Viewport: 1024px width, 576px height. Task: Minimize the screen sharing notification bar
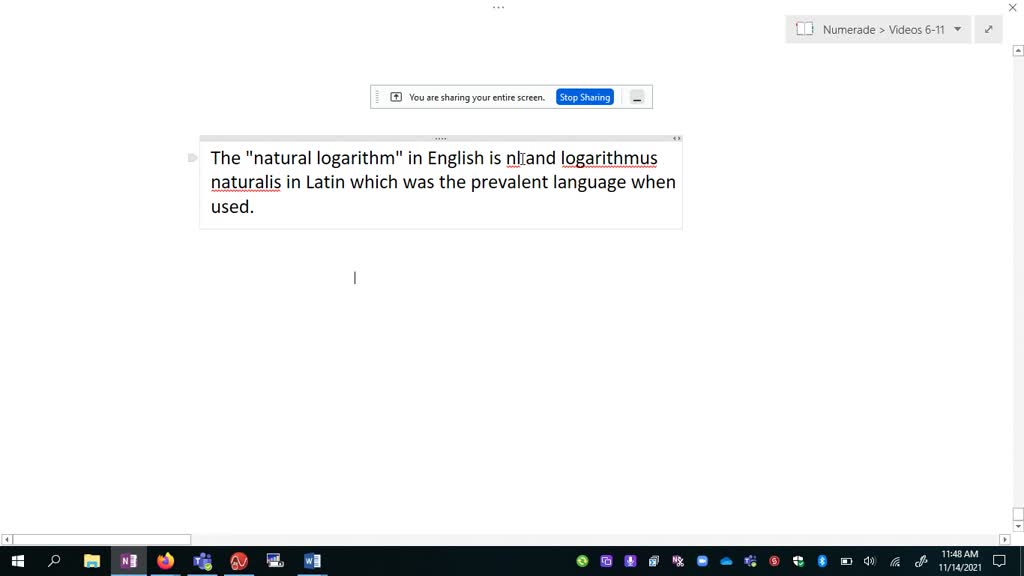pyautogui.click(x=637, y=97)
